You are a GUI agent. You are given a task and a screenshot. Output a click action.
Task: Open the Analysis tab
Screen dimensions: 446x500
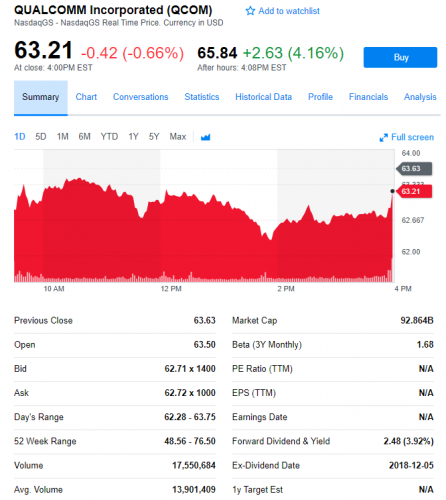(x=420, y=97)
